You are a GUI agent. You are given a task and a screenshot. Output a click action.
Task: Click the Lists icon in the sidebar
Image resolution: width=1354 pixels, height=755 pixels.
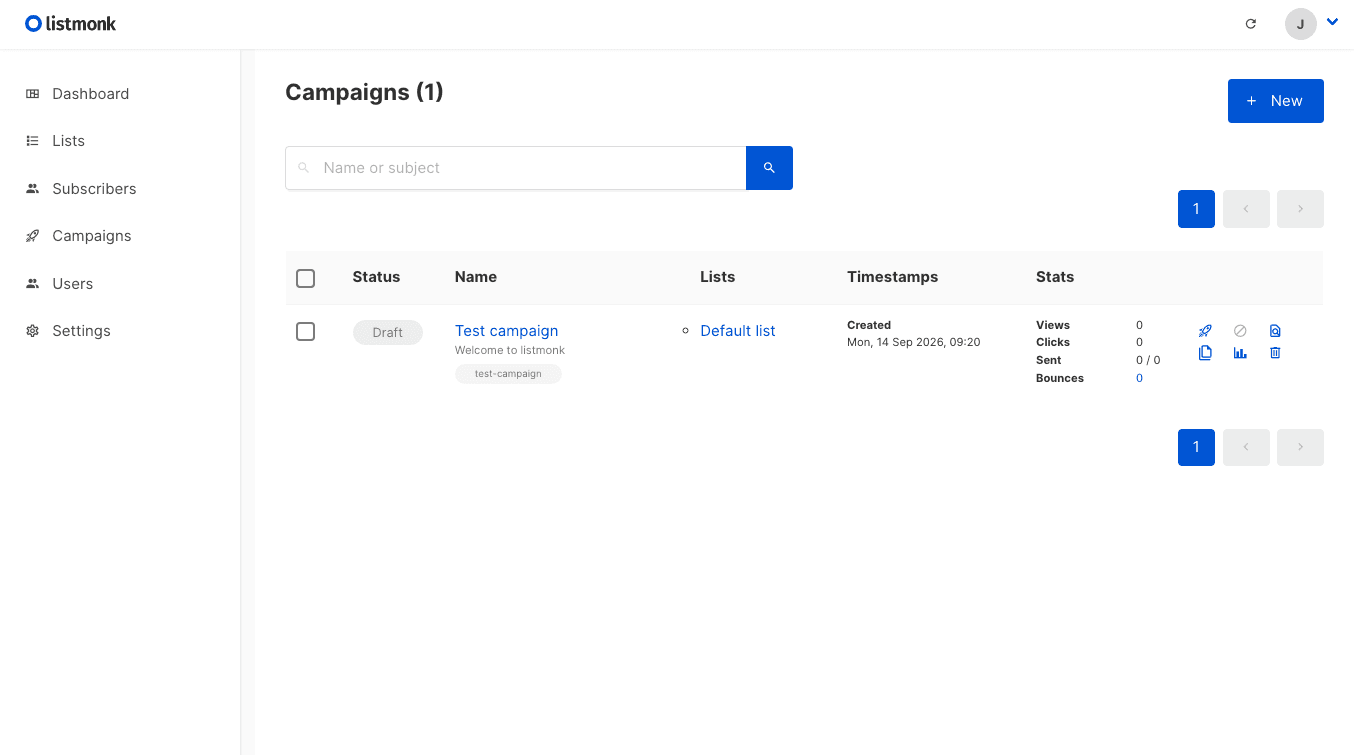pyautogui.click(x=33, y=141)
